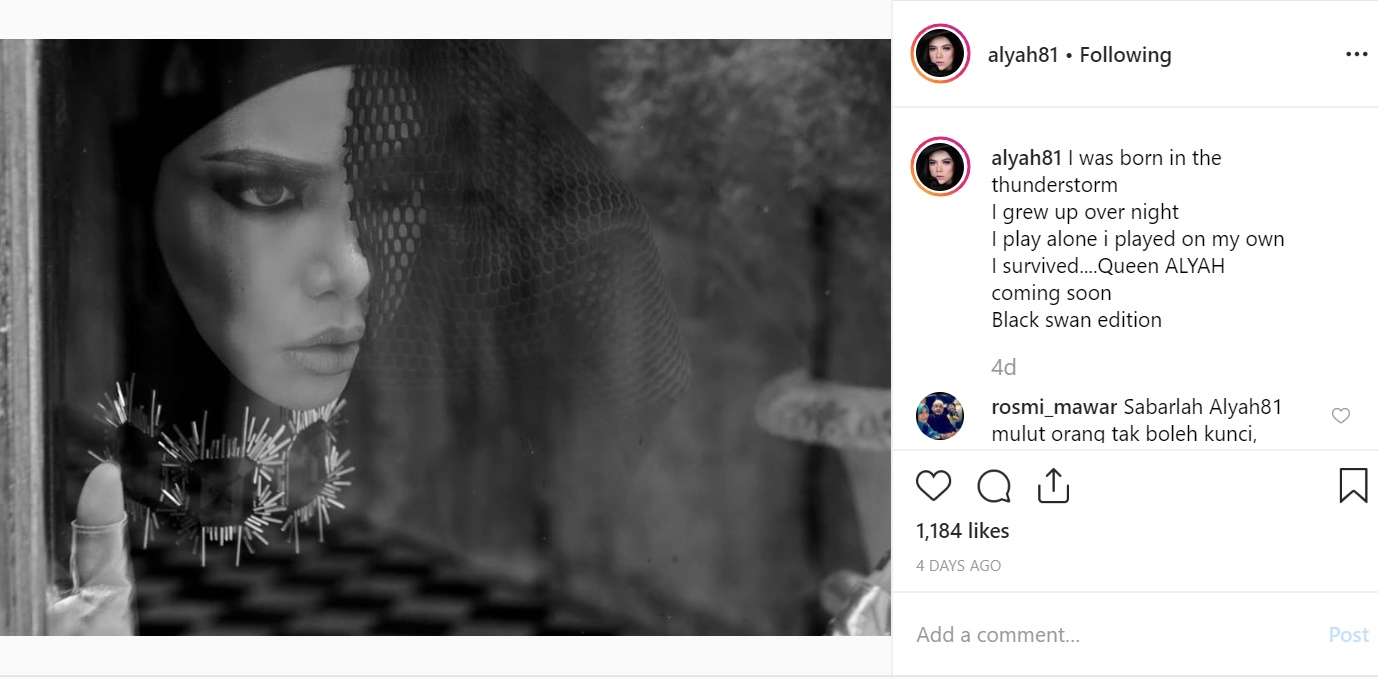
Task: Open the 4 DAYS AGO timestamp link
Action: [958, 566]
